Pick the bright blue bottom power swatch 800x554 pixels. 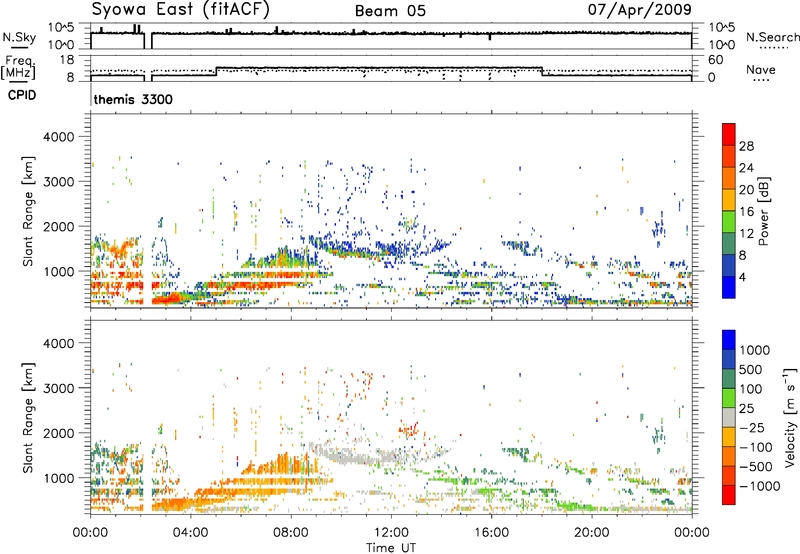pos(729,287)
